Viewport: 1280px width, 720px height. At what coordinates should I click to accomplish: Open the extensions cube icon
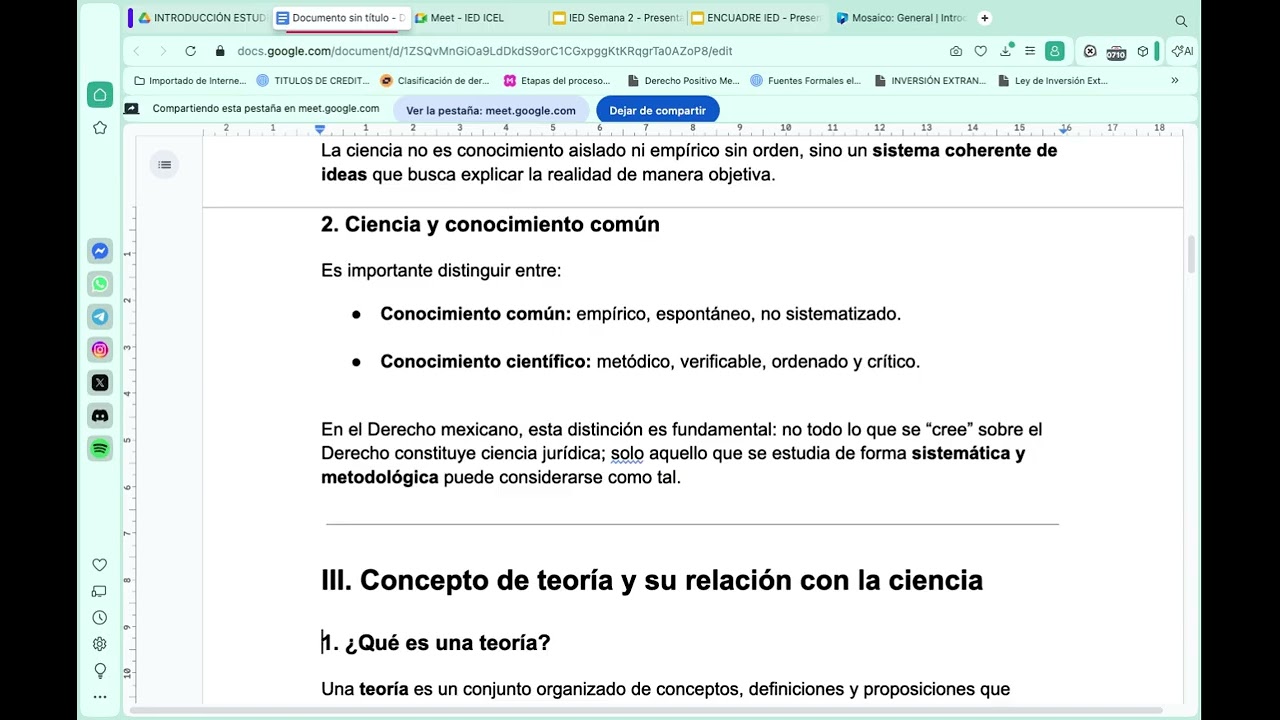(1143, 51)
